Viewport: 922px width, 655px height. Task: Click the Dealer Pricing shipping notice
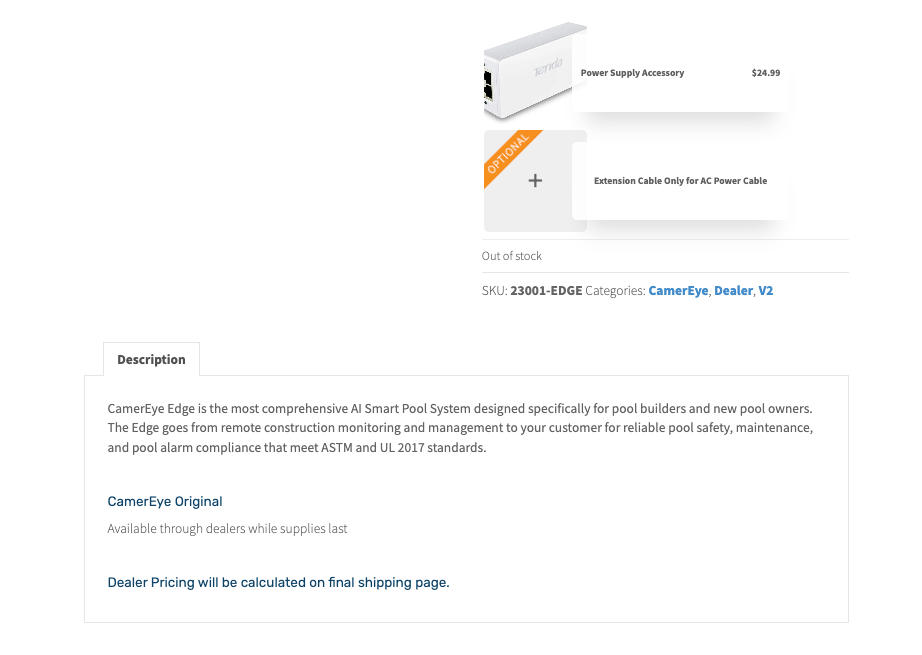coord(278,582)
